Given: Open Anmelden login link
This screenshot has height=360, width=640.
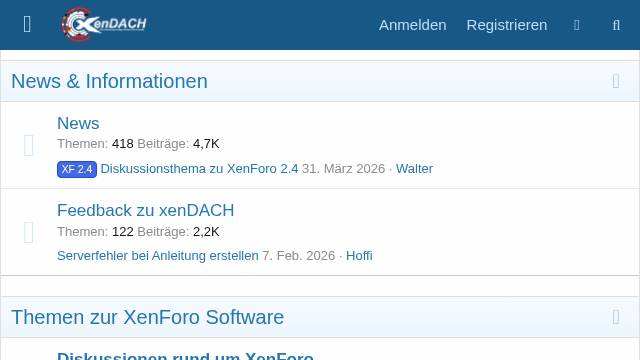Looking at the screenshot, I should tap(412, 25).
